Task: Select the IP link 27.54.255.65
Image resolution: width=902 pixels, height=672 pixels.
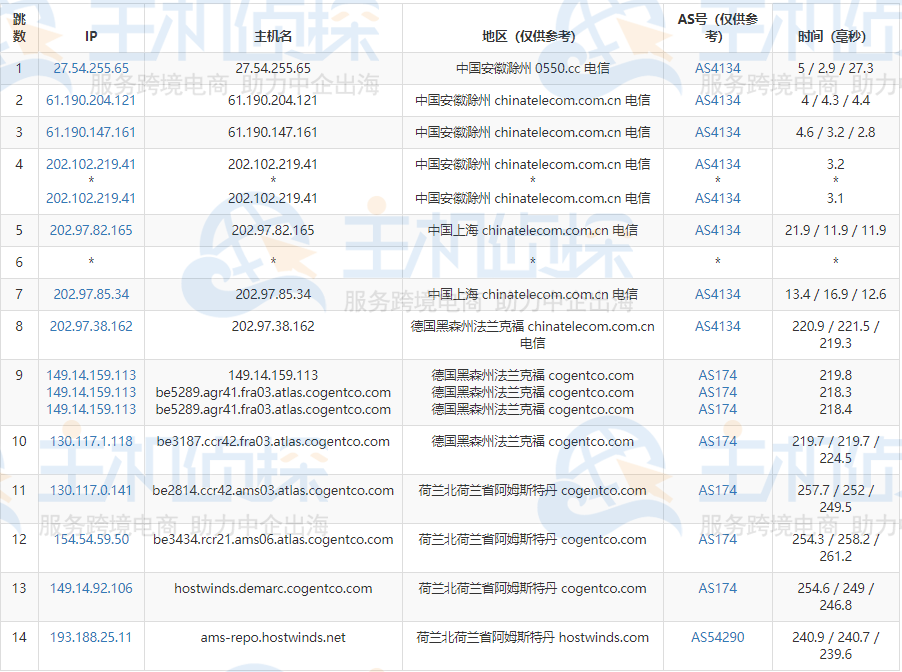Action: tap(91, 69)
